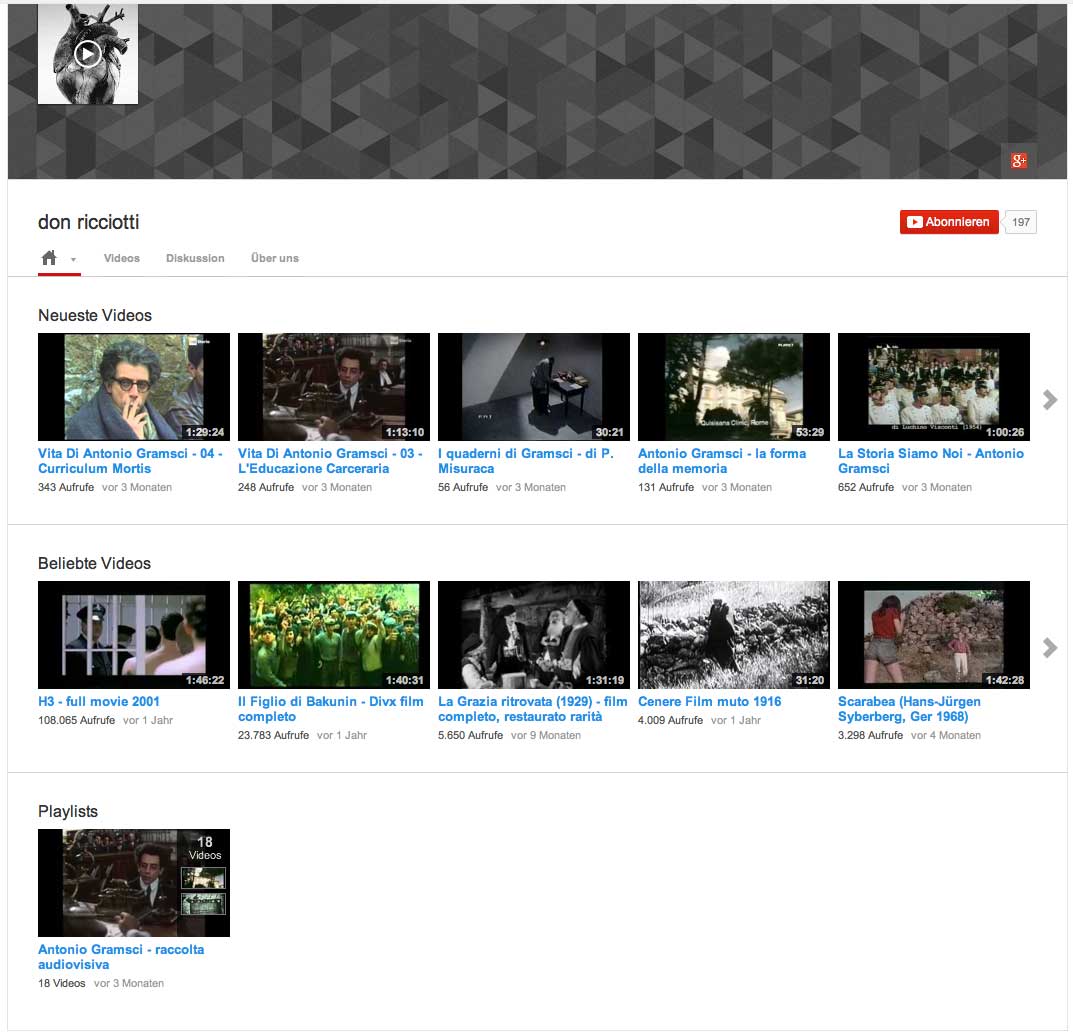Viewport: 1073px width, 1035px height.
Task: Show next Beliebte Videos with right arrow
Action: [1049, 647]
